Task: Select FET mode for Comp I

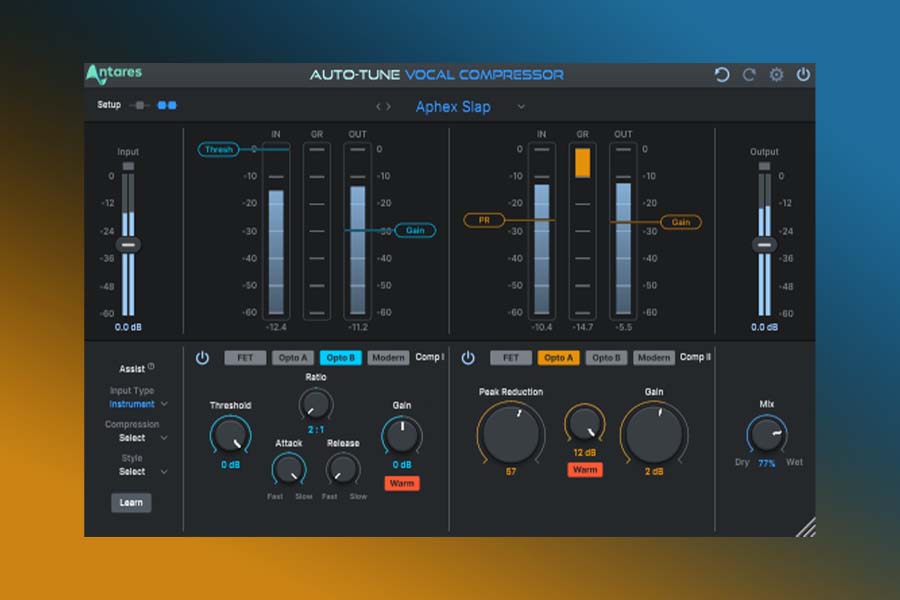Action: 245,358
